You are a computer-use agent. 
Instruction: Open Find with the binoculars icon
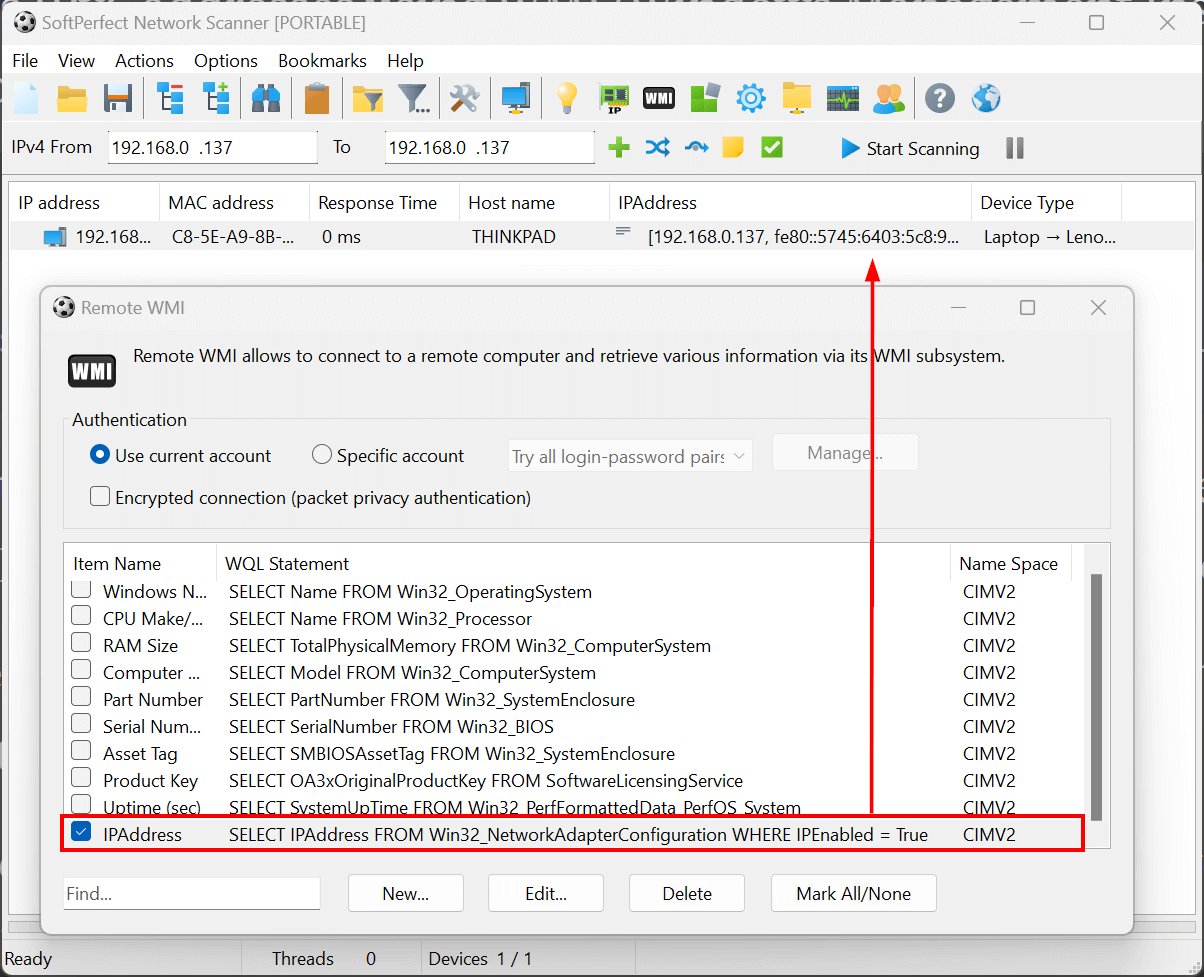coord(266,98)
